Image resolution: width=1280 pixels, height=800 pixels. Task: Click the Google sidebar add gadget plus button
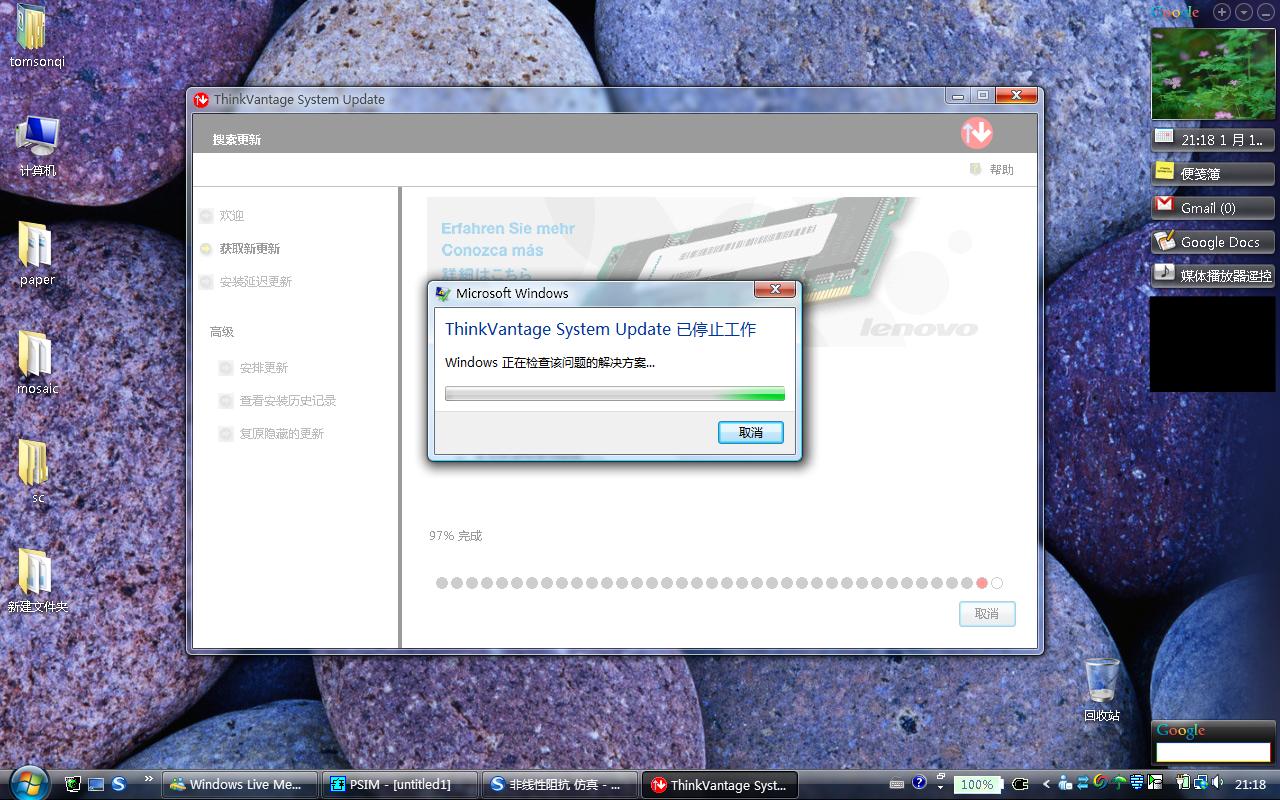pos(1222,12)
